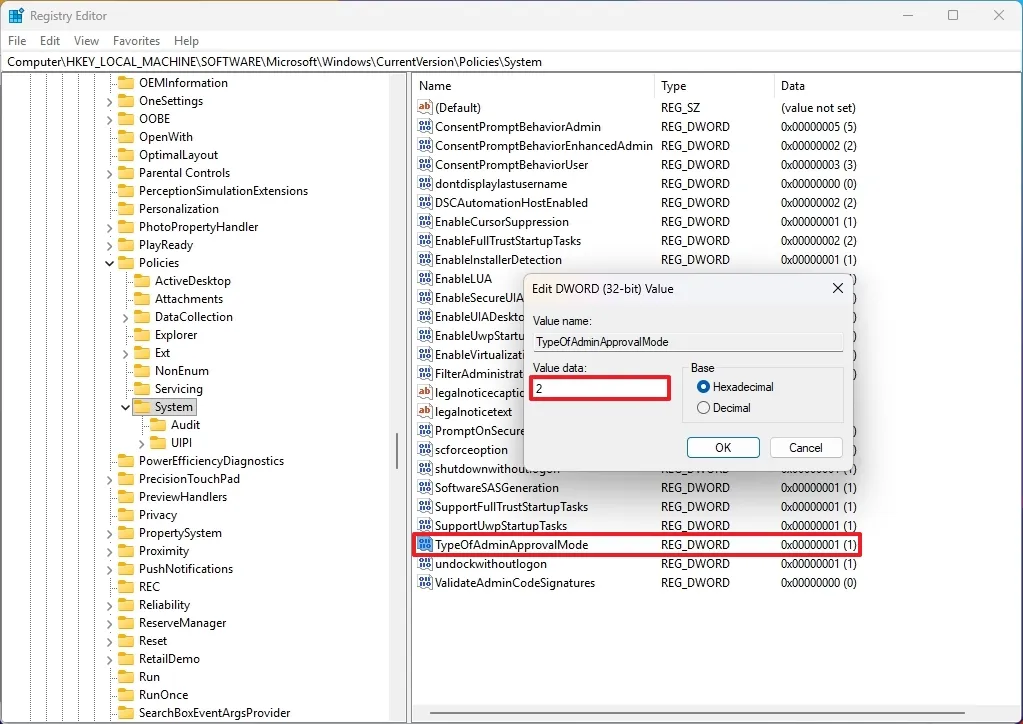Collapse the Policies key

[x=108, y=262]
